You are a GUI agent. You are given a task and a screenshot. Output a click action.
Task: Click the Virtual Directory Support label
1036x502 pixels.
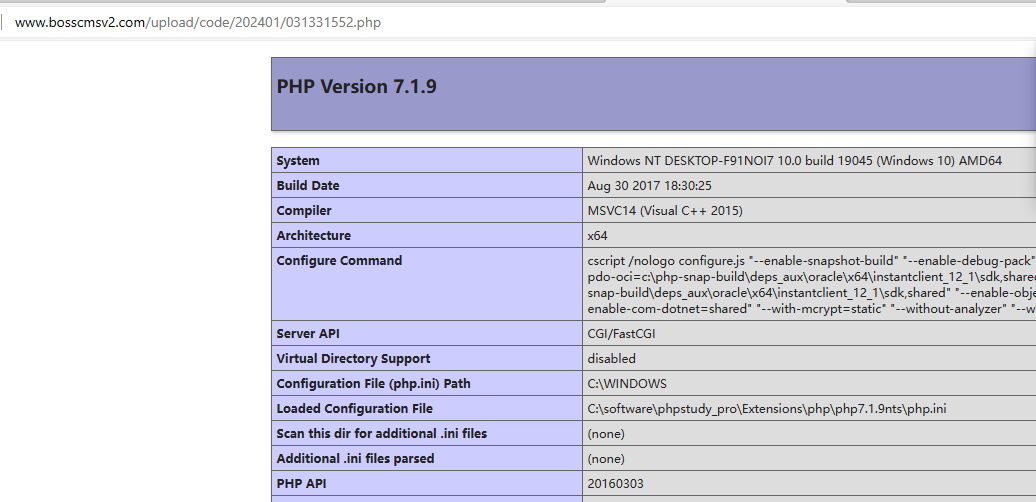[353, 359]
